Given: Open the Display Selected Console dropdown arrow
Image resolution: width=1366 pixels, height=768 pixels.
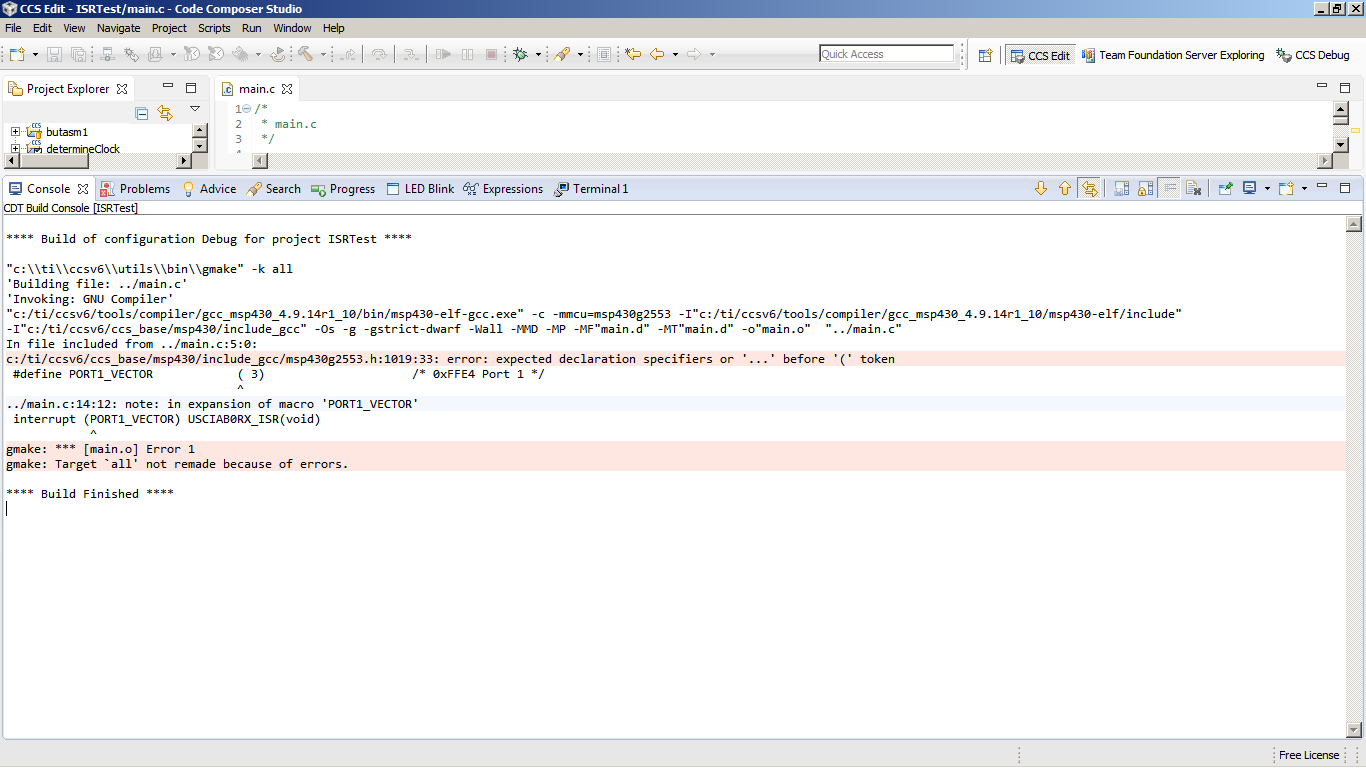Looking at the screenshot, I should (x=1267, y=188).
